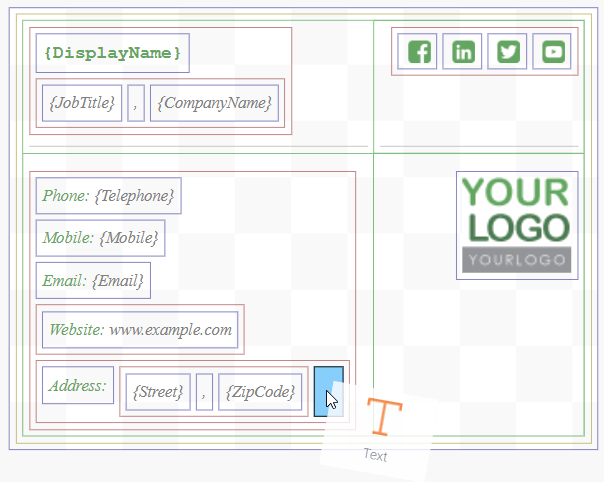Select the {DisplayName} placeholder

tap(113, 53)
